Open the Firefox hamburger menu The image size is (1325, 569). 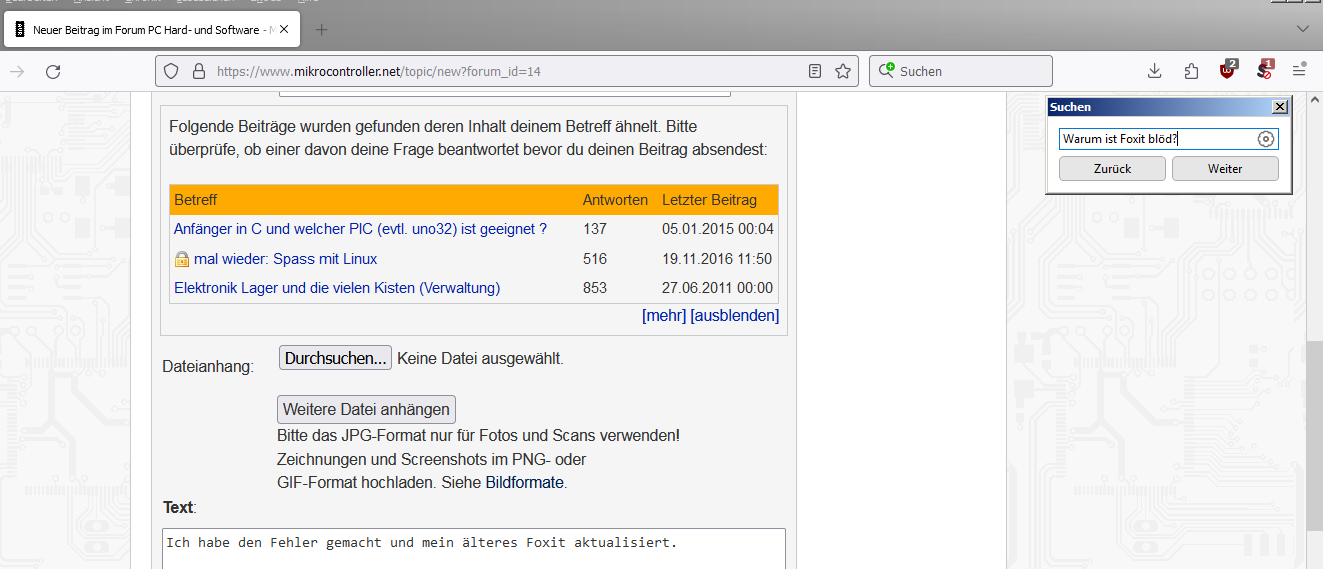(x=1299, y=71)
